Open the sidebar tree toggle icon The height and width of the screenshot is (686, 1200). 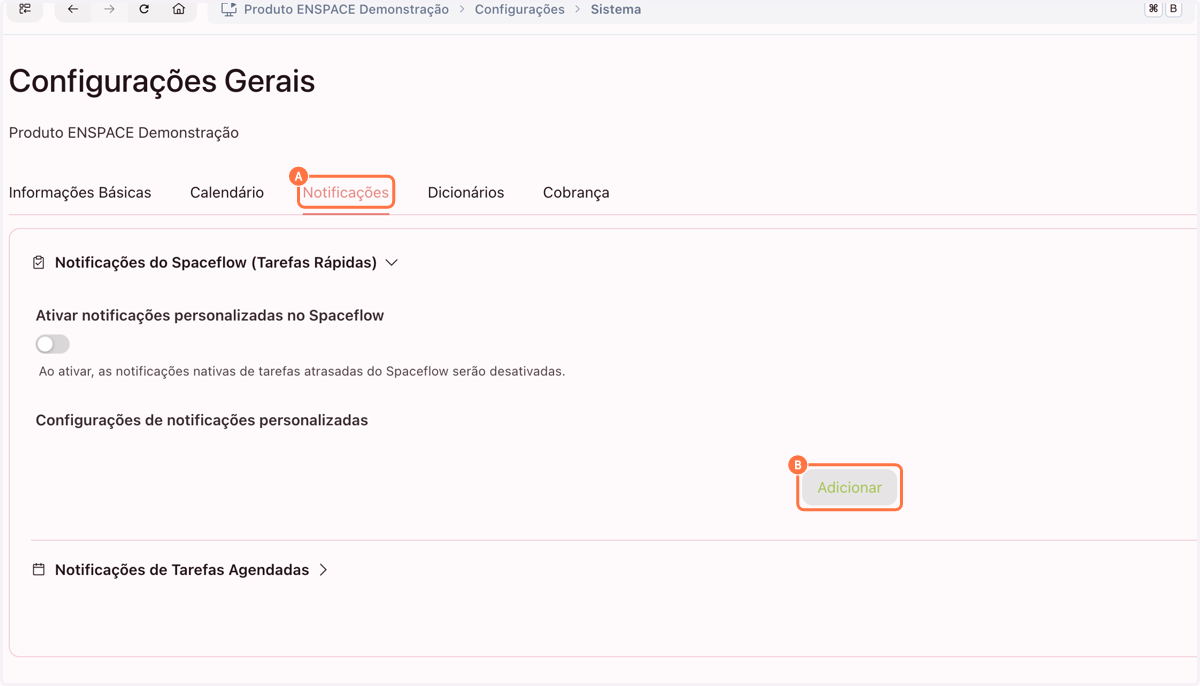[x=25, y=9]
